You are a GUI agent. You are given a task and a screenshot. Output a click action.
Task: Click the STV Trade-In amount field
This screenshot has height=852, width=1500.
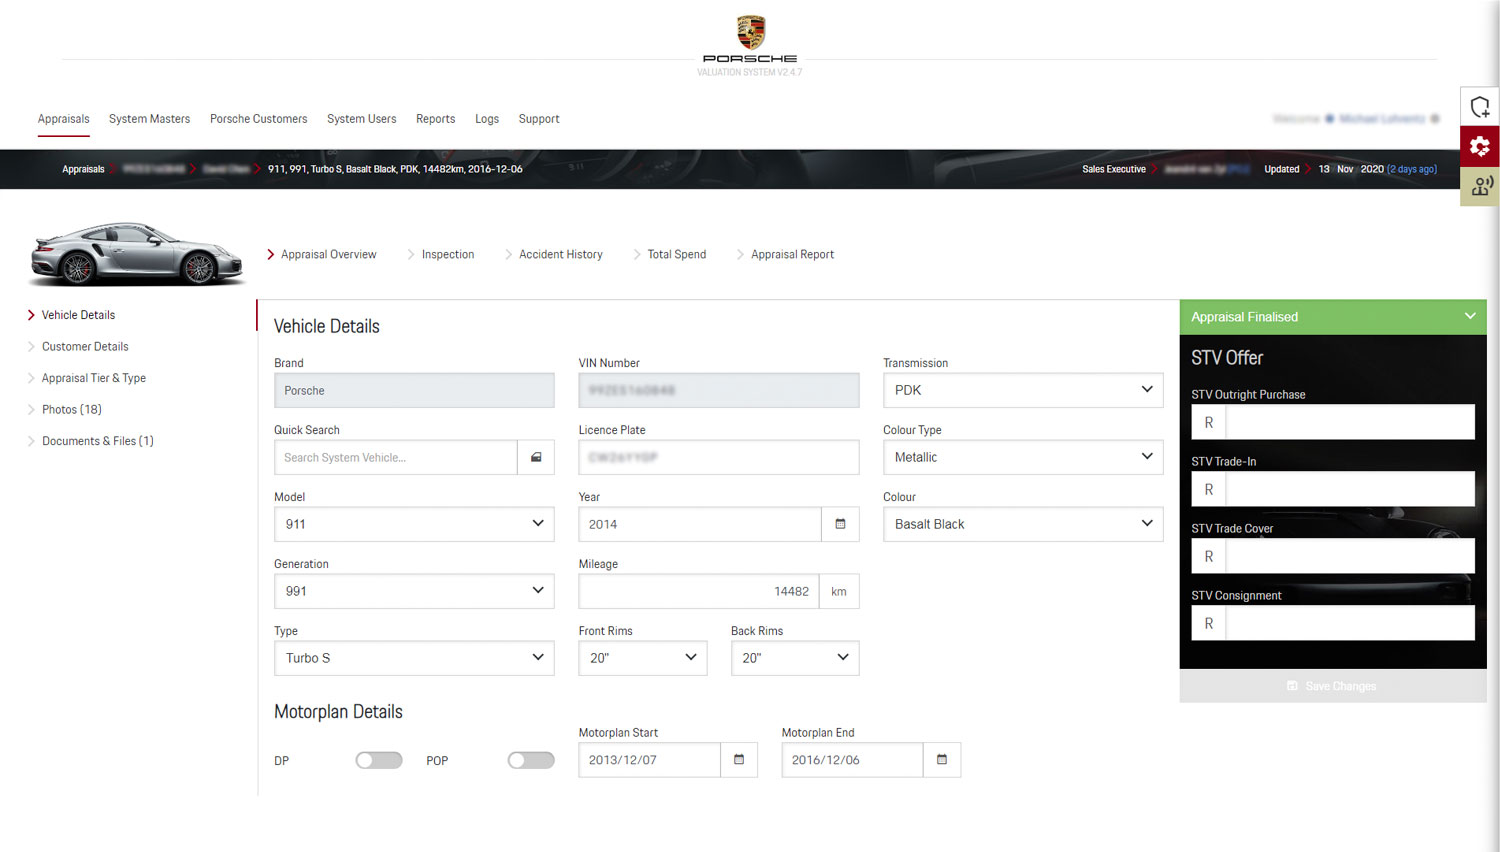click(x=1350, y=489)
